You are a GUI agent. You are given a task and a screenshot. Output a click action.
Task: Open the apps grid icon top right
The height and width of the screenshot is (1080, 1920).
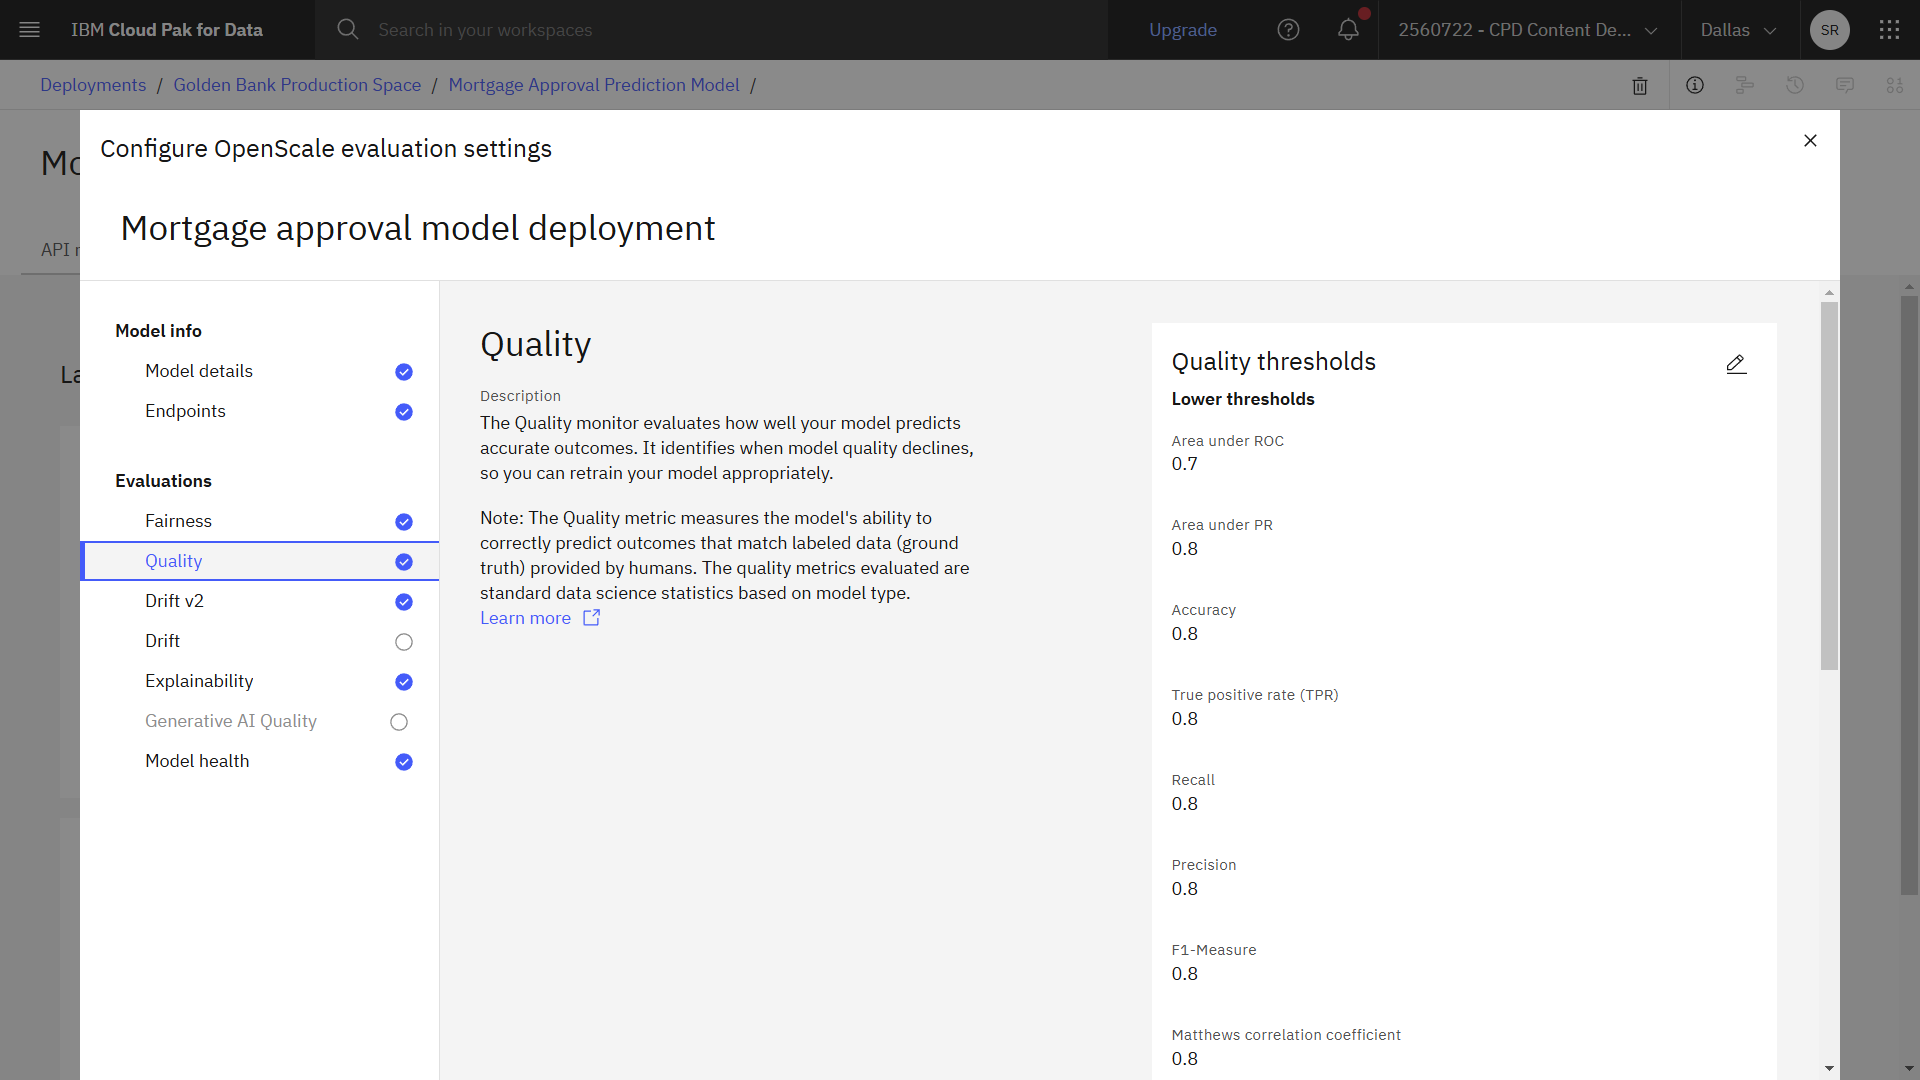tap(1890, 30)
